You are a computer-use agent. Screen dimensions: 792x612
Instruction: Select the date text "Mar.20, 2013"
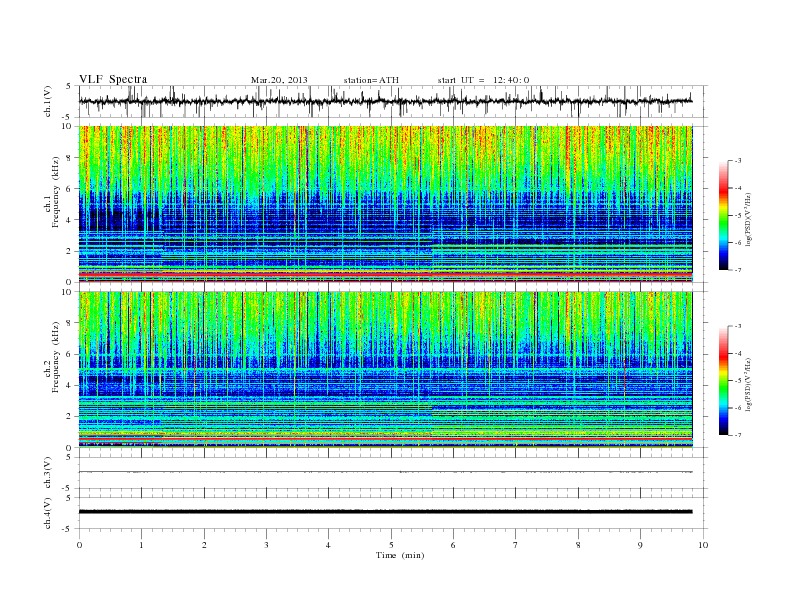point(279,80)
